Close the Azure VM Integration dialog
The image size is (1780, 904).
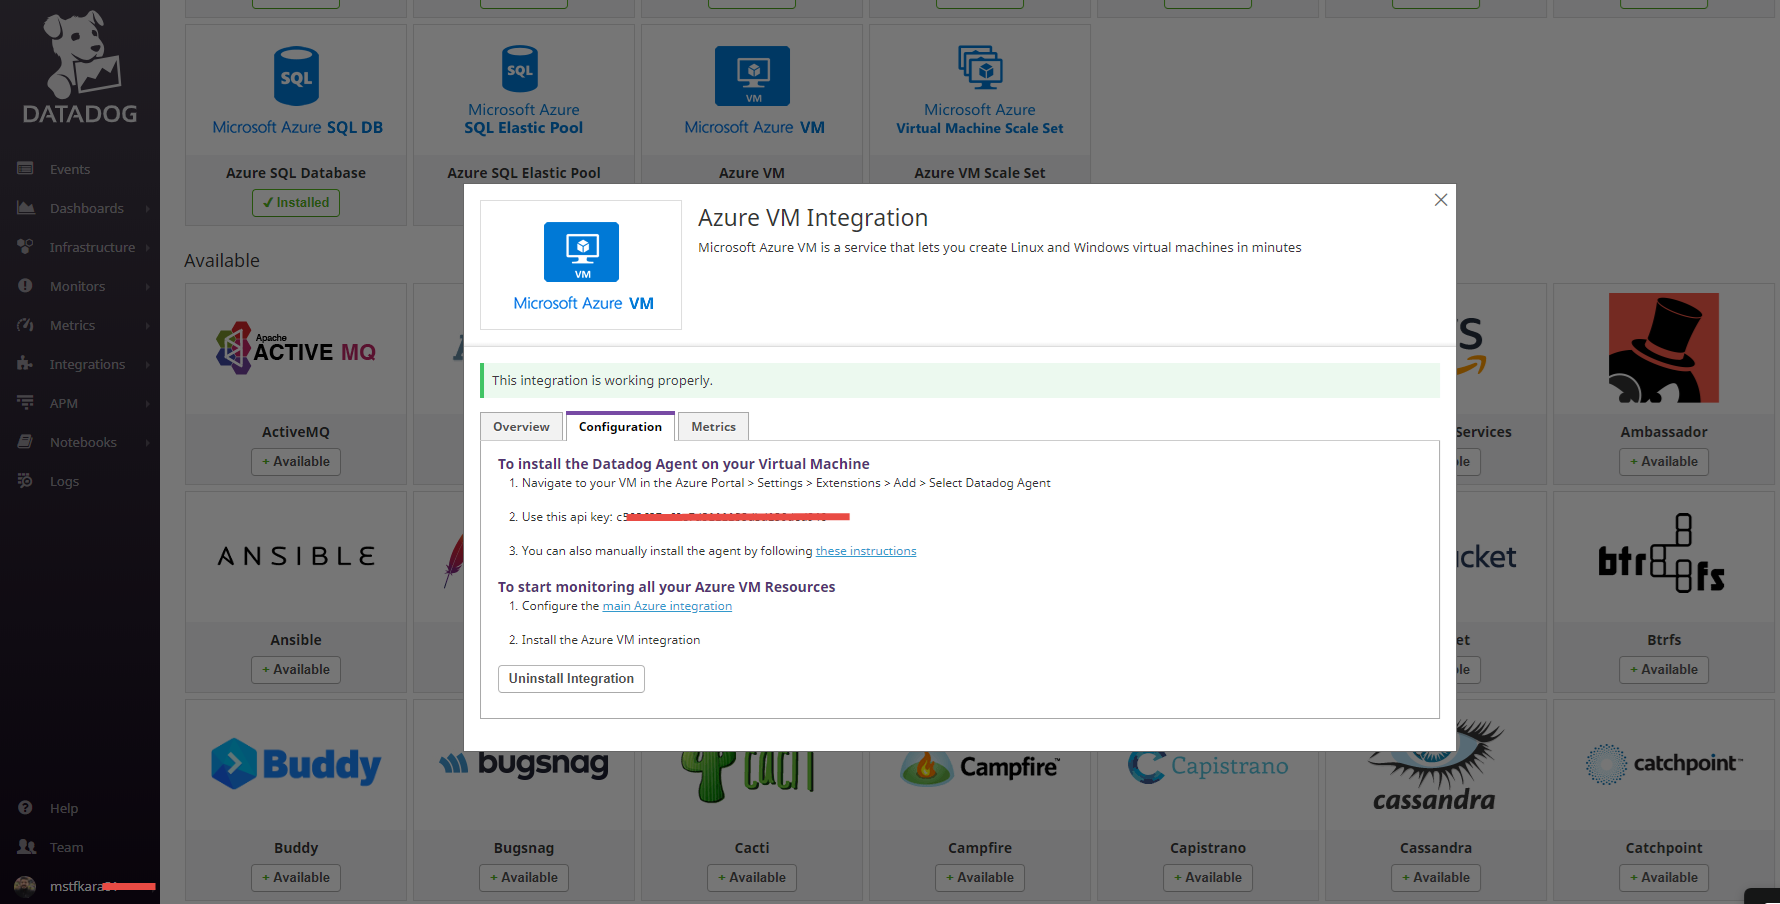(1441, 200)
